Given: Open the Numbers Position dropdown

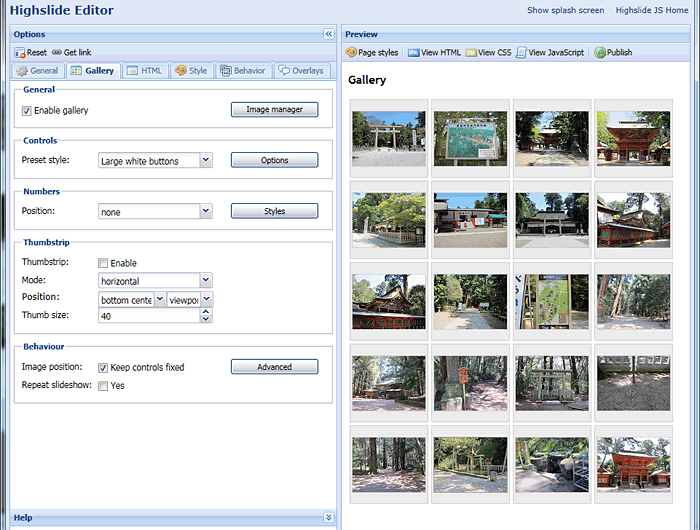Looking at the screenshot, I should click(x=206, y=211).
